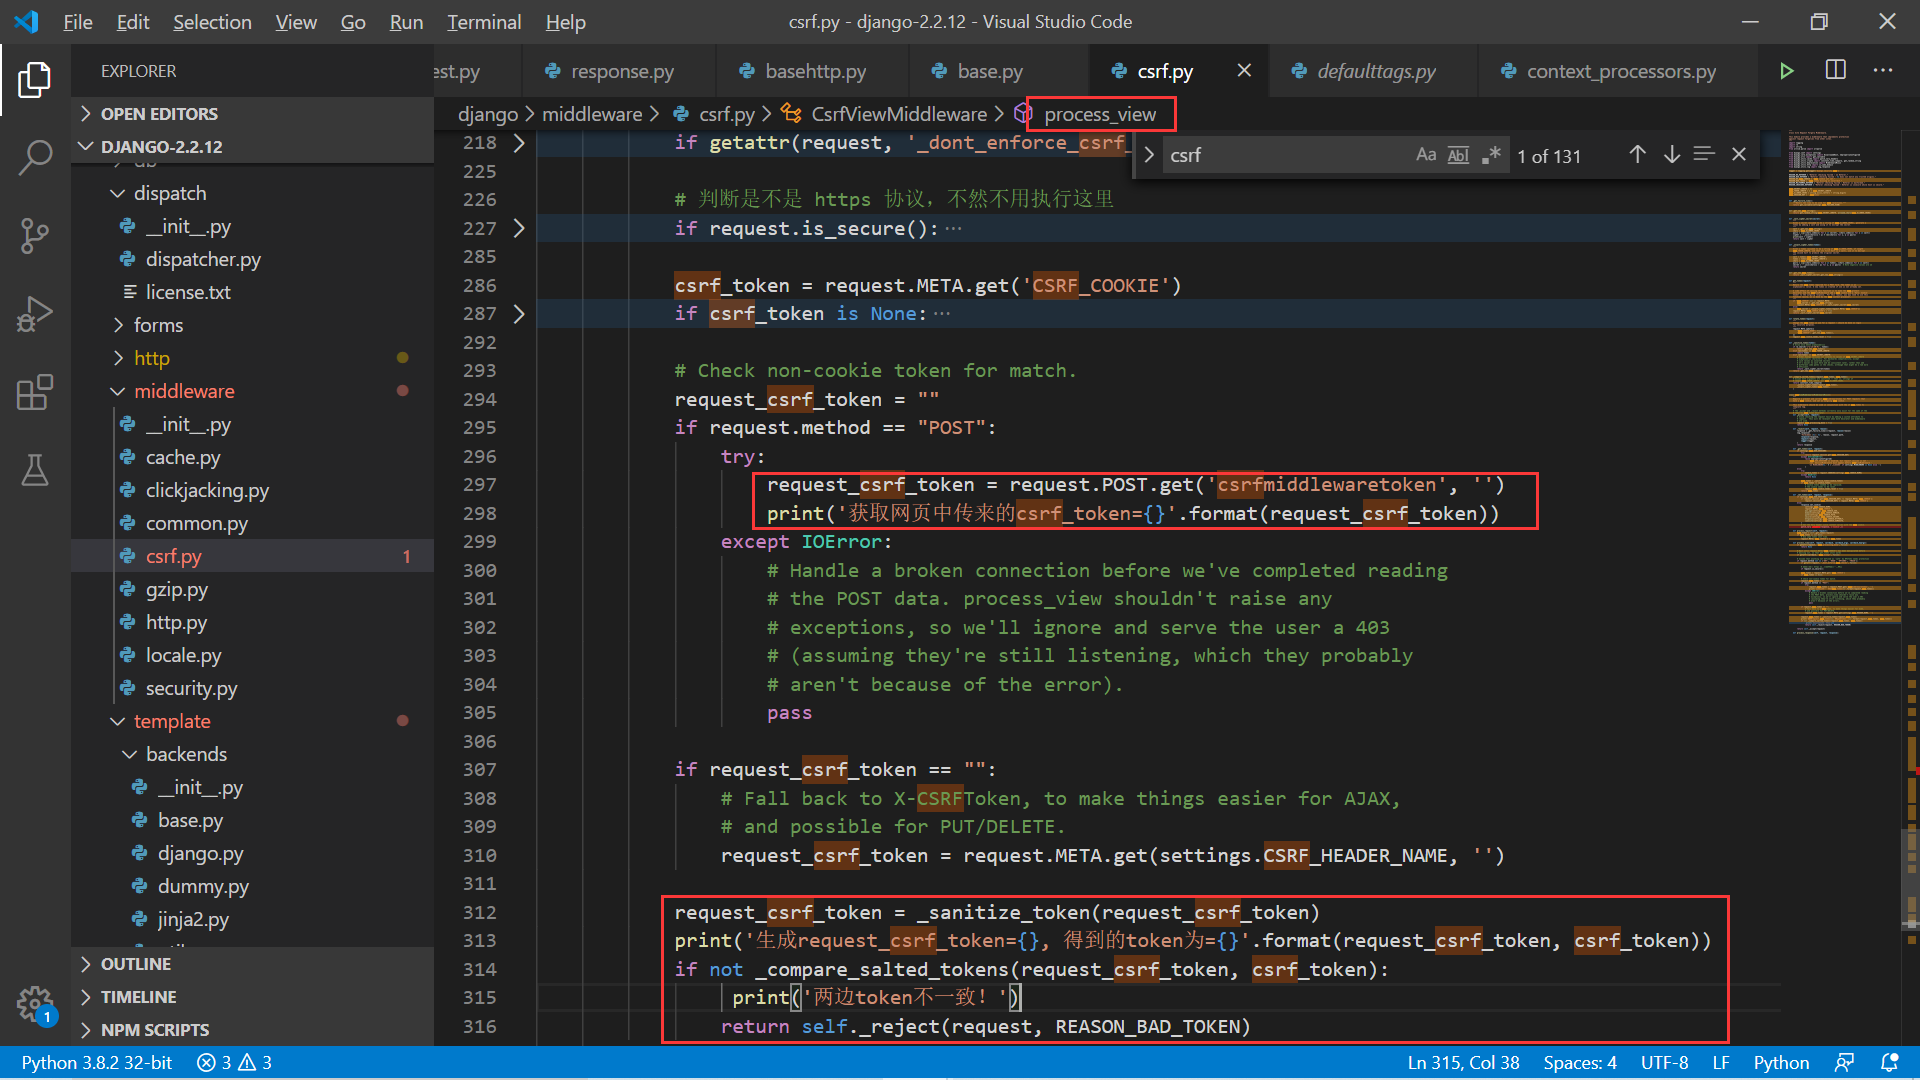Change Python language mode

(x=1781, y=1062)
